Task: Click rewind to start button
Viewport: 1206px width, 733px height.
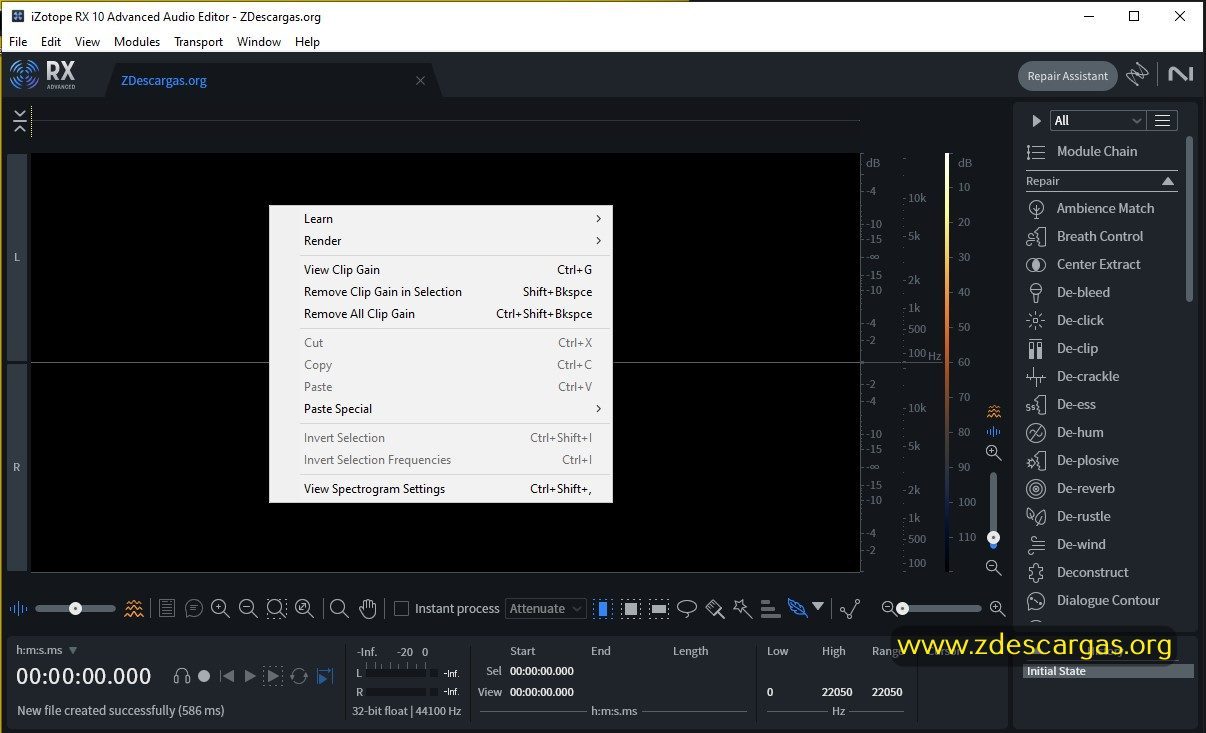Action: click(227, 676)
